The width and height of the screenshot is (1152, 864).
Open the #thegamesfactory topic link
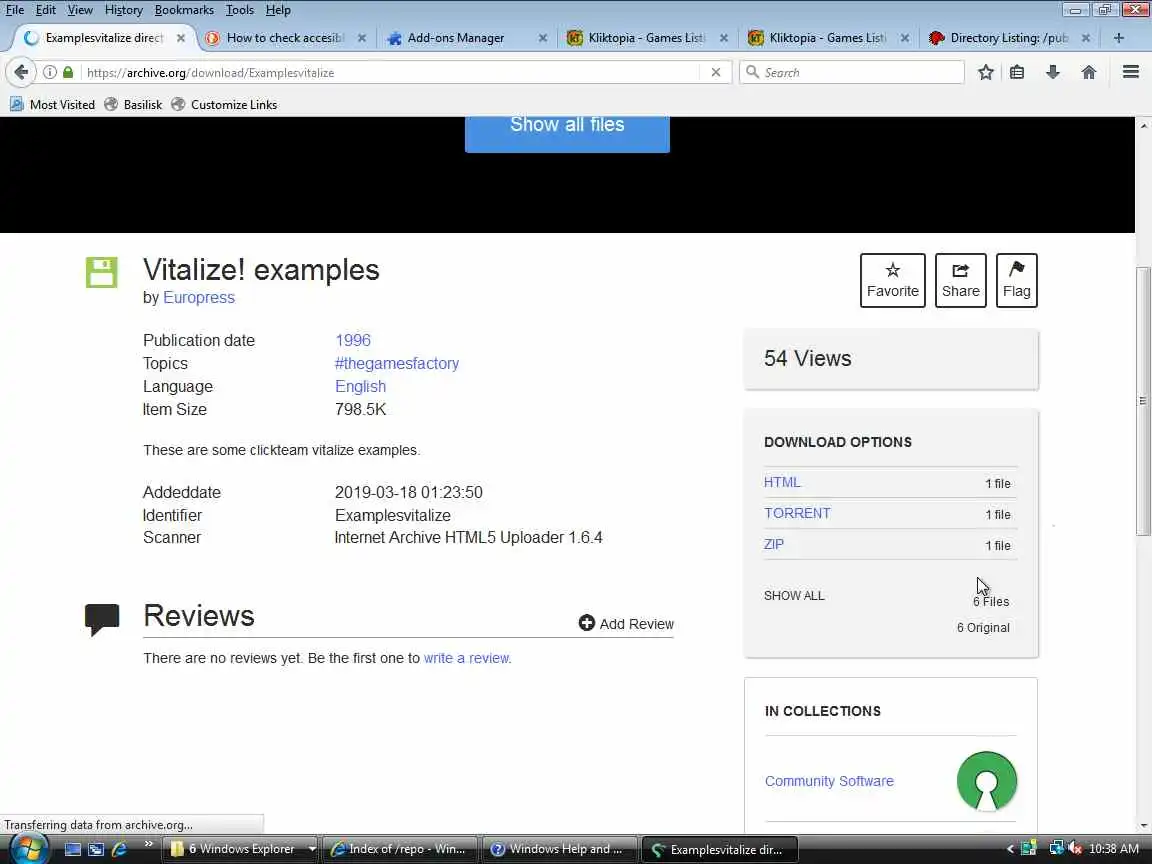pos(397,364)
